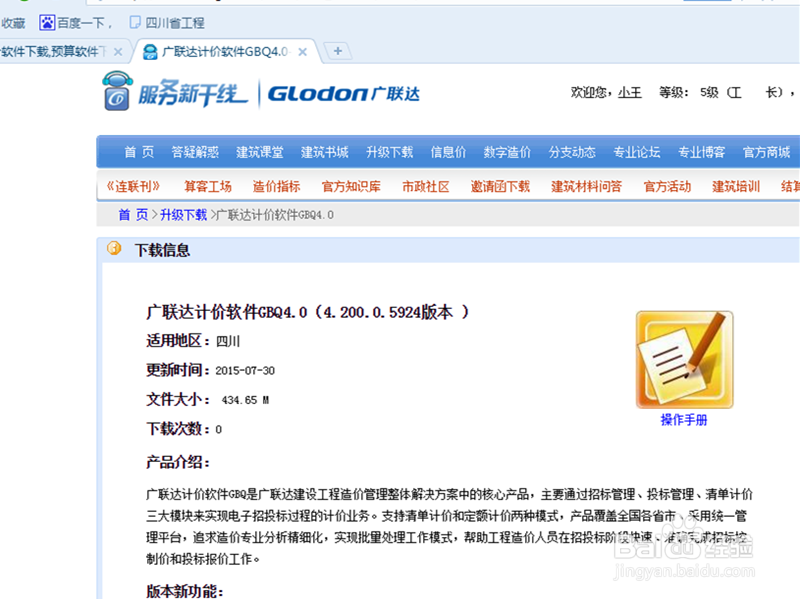This screenshot has width=800, height=599.
Task: Open a new browser tab
Action: [x=337, y=51]
